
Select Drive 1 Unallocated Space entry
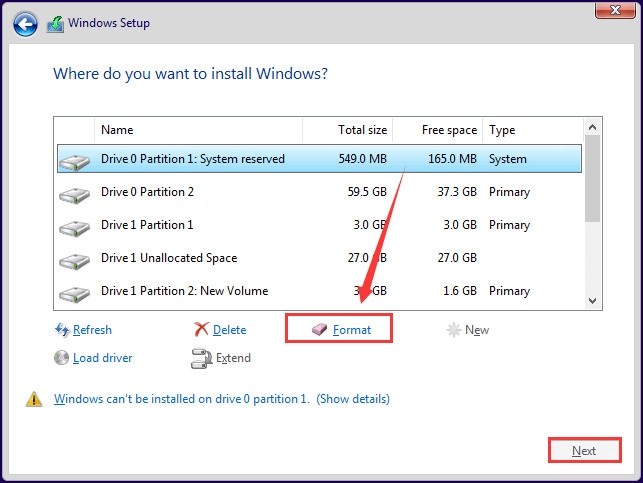tap(319, 257)
